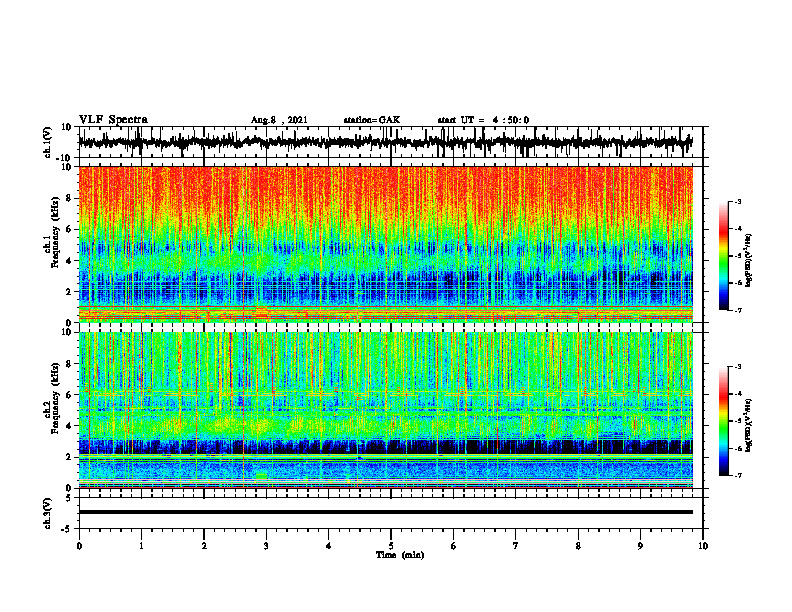Click the "ch.3(V)" axis label

48,513
